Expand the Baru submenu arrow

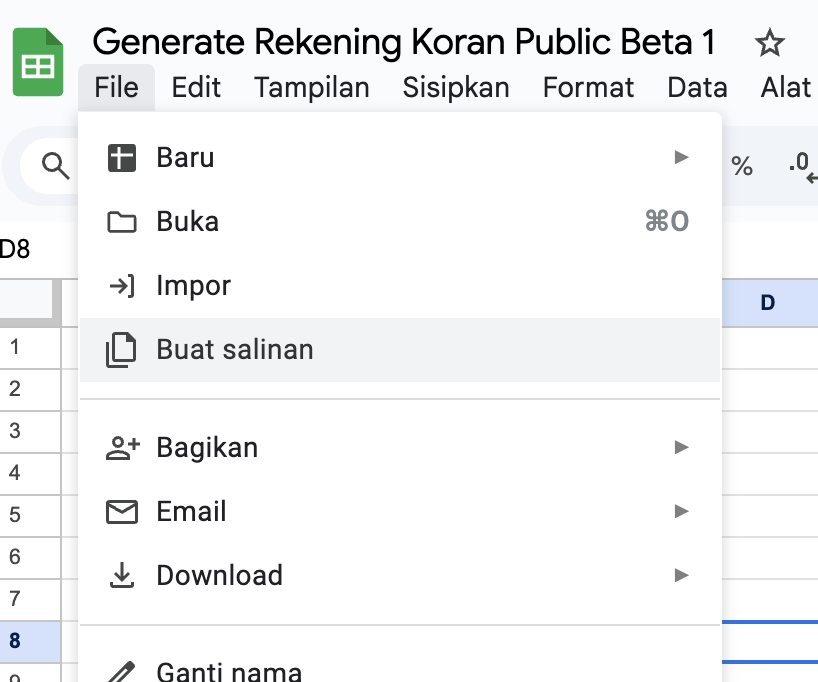681,157
